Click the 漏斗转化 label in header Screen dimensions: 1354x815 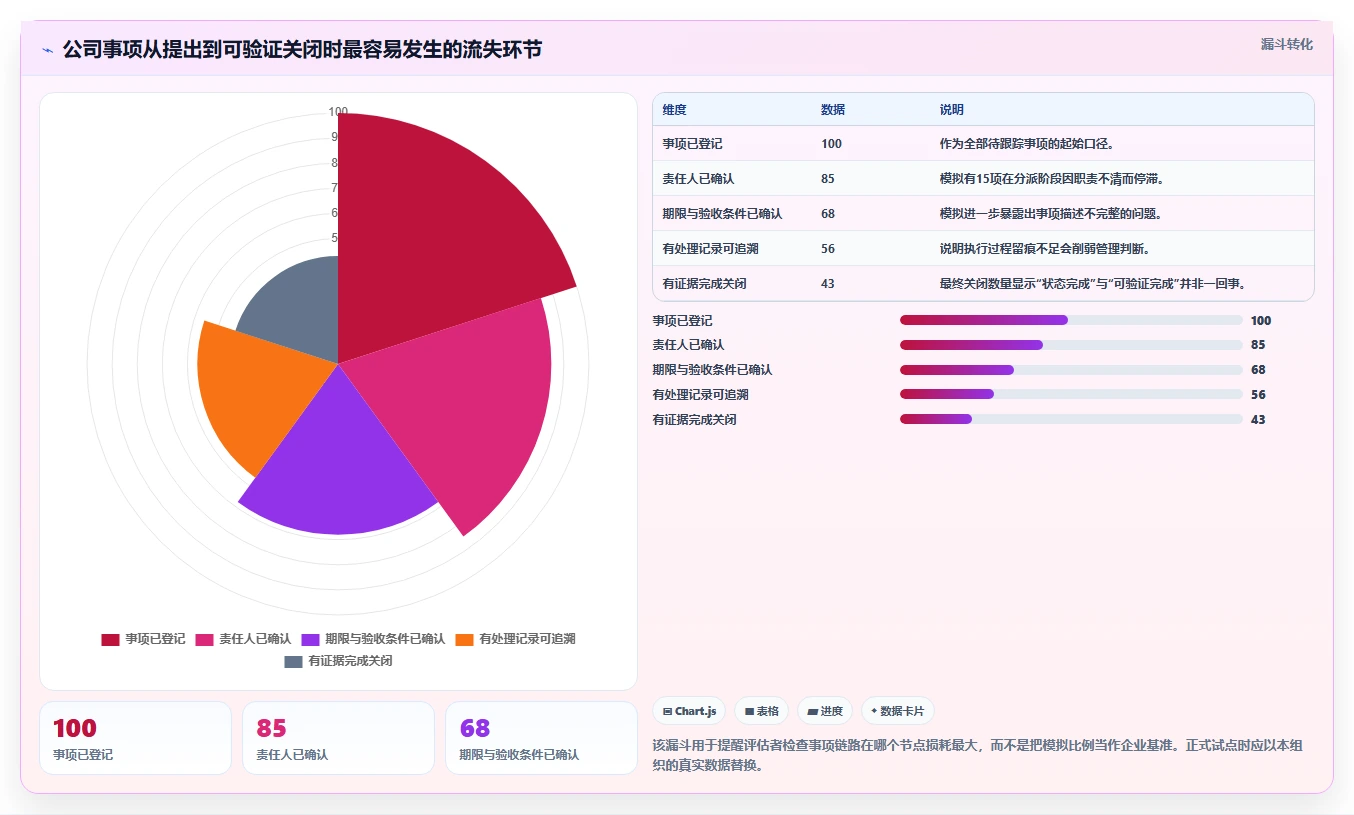1286,45
